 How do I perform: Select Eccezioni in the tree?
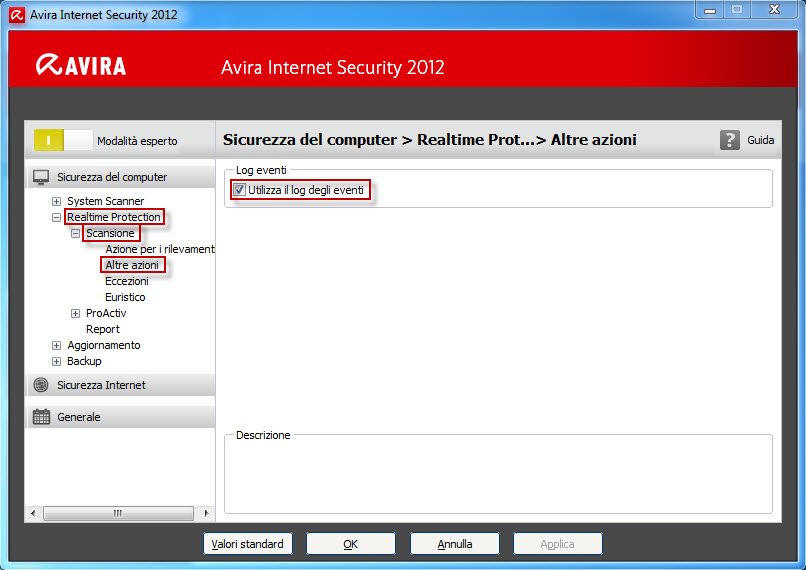click(126, 281)
